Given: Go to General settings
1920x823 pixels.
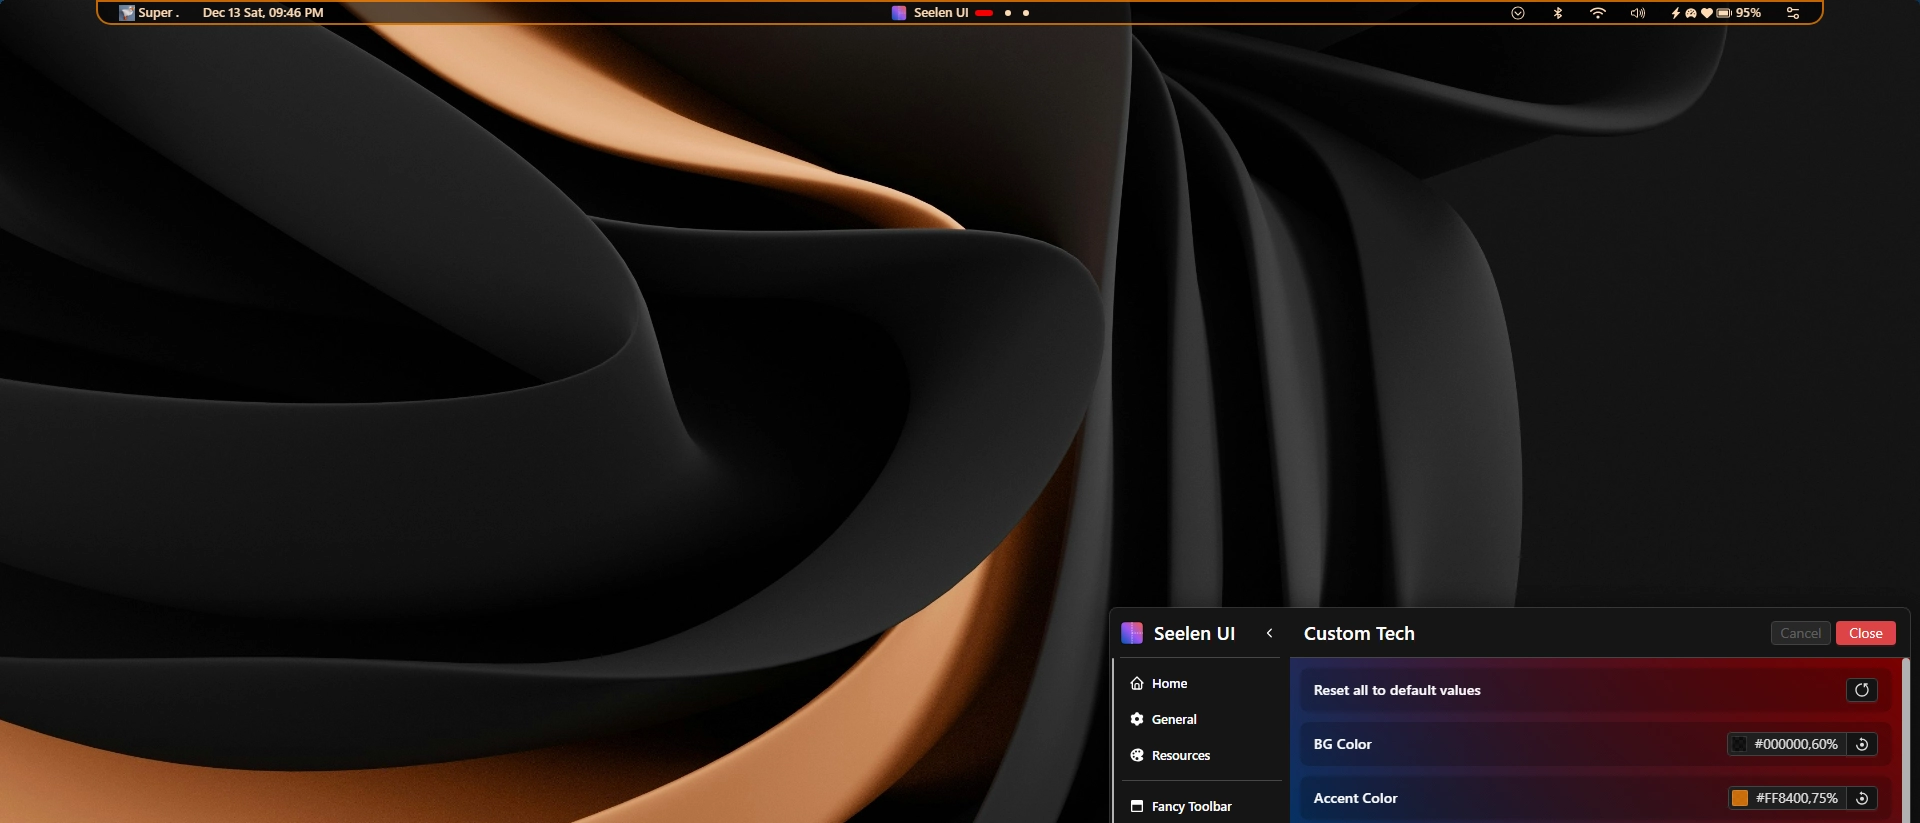Looking at the screenshot, I should pyautogui.click(x=1173, y=720).
